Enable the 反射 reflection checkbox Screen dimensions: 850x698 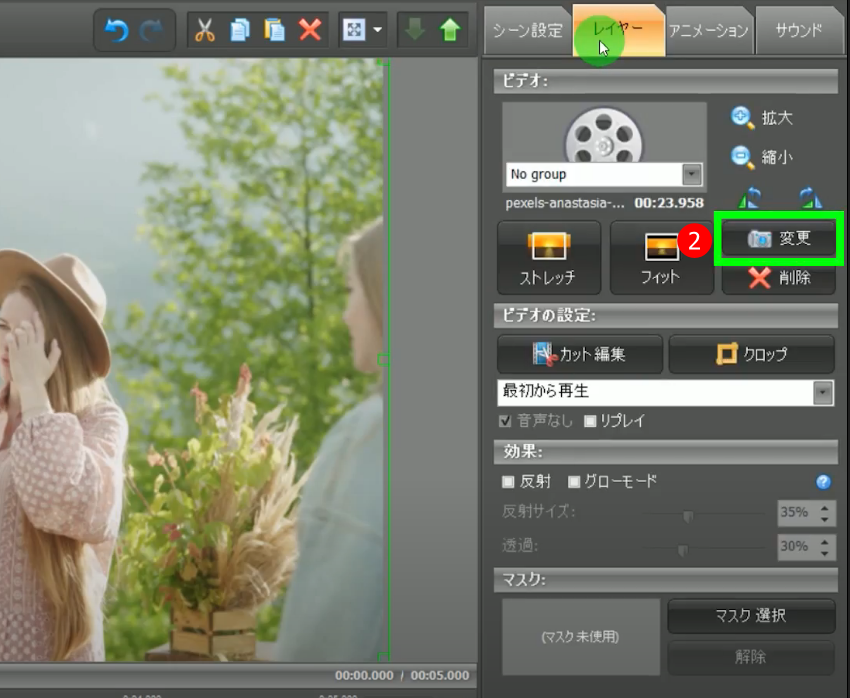[x=508, y=481]
